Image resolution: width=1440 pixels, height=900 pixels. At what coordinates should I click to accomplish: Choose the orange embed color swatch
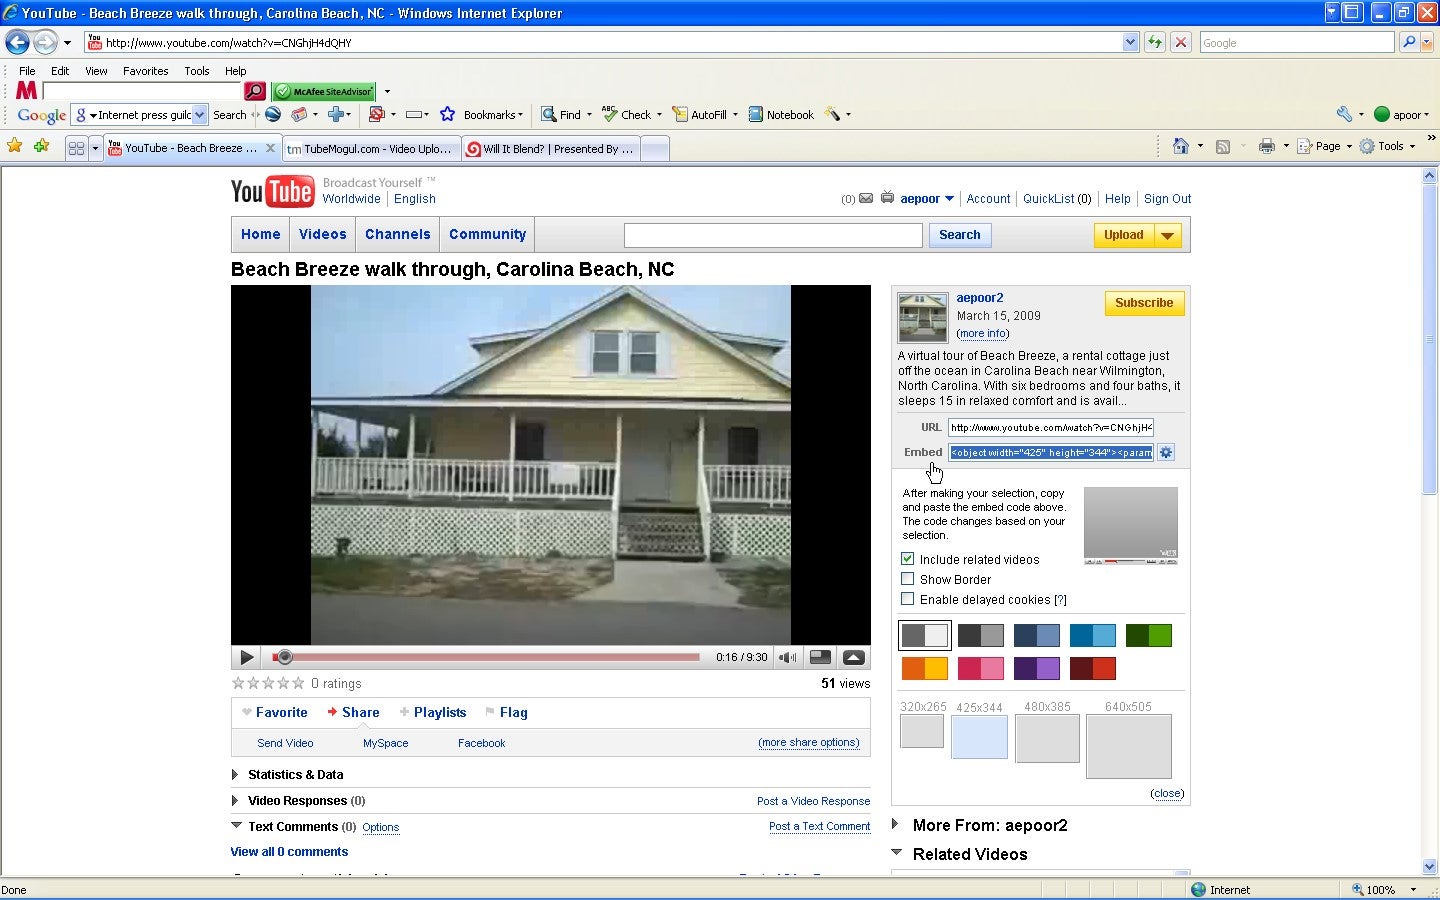coord(925,668)
